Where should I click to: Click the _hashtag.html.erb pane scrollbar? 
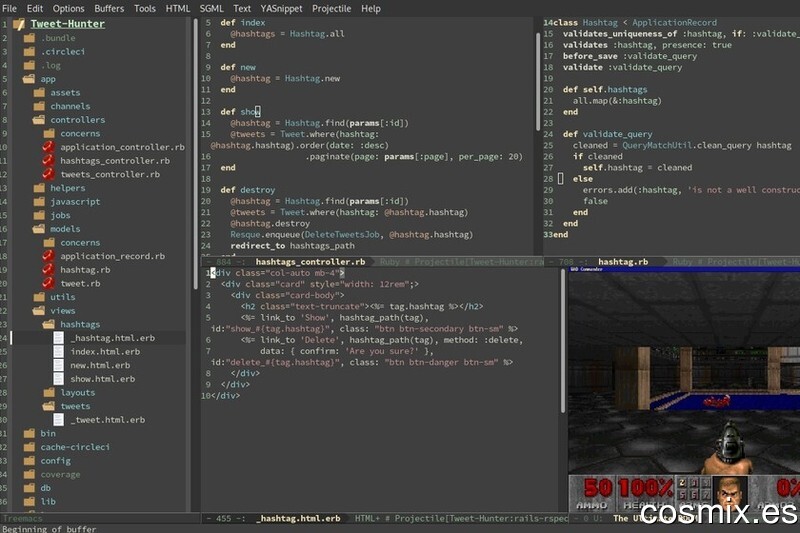563,341
